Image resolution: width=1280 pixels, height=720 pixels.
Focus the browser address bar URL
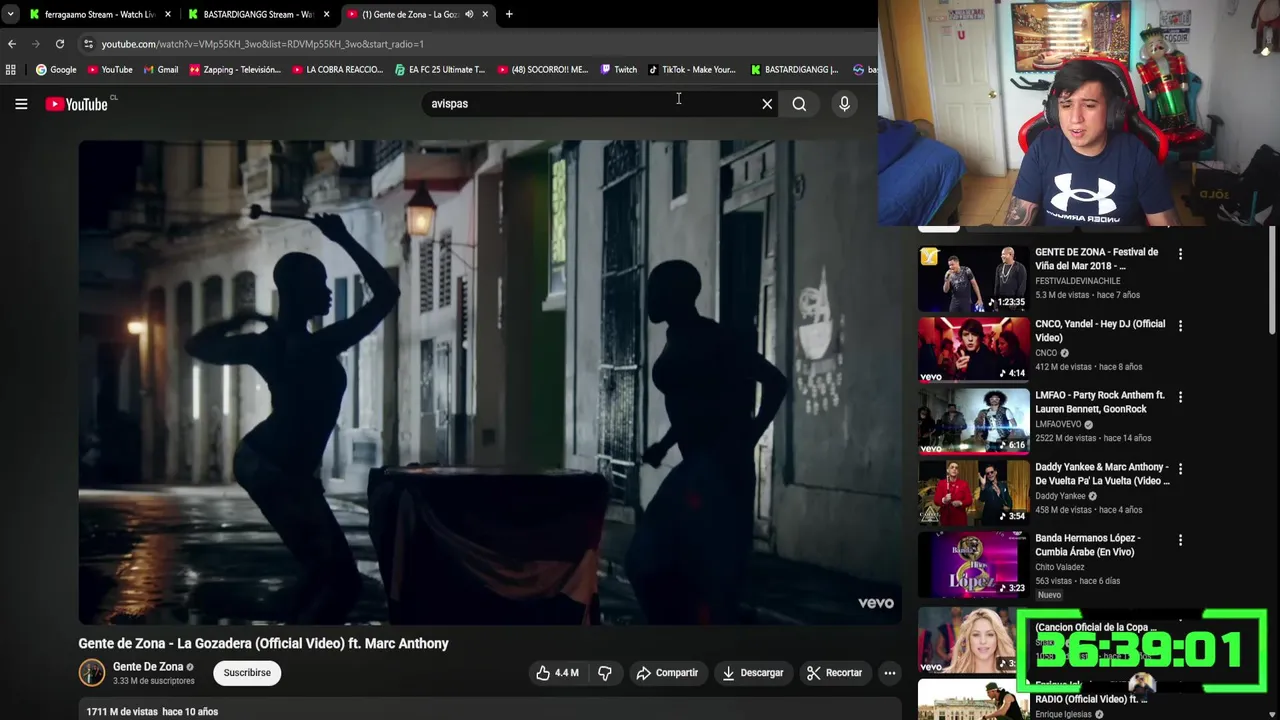point(262,44)
